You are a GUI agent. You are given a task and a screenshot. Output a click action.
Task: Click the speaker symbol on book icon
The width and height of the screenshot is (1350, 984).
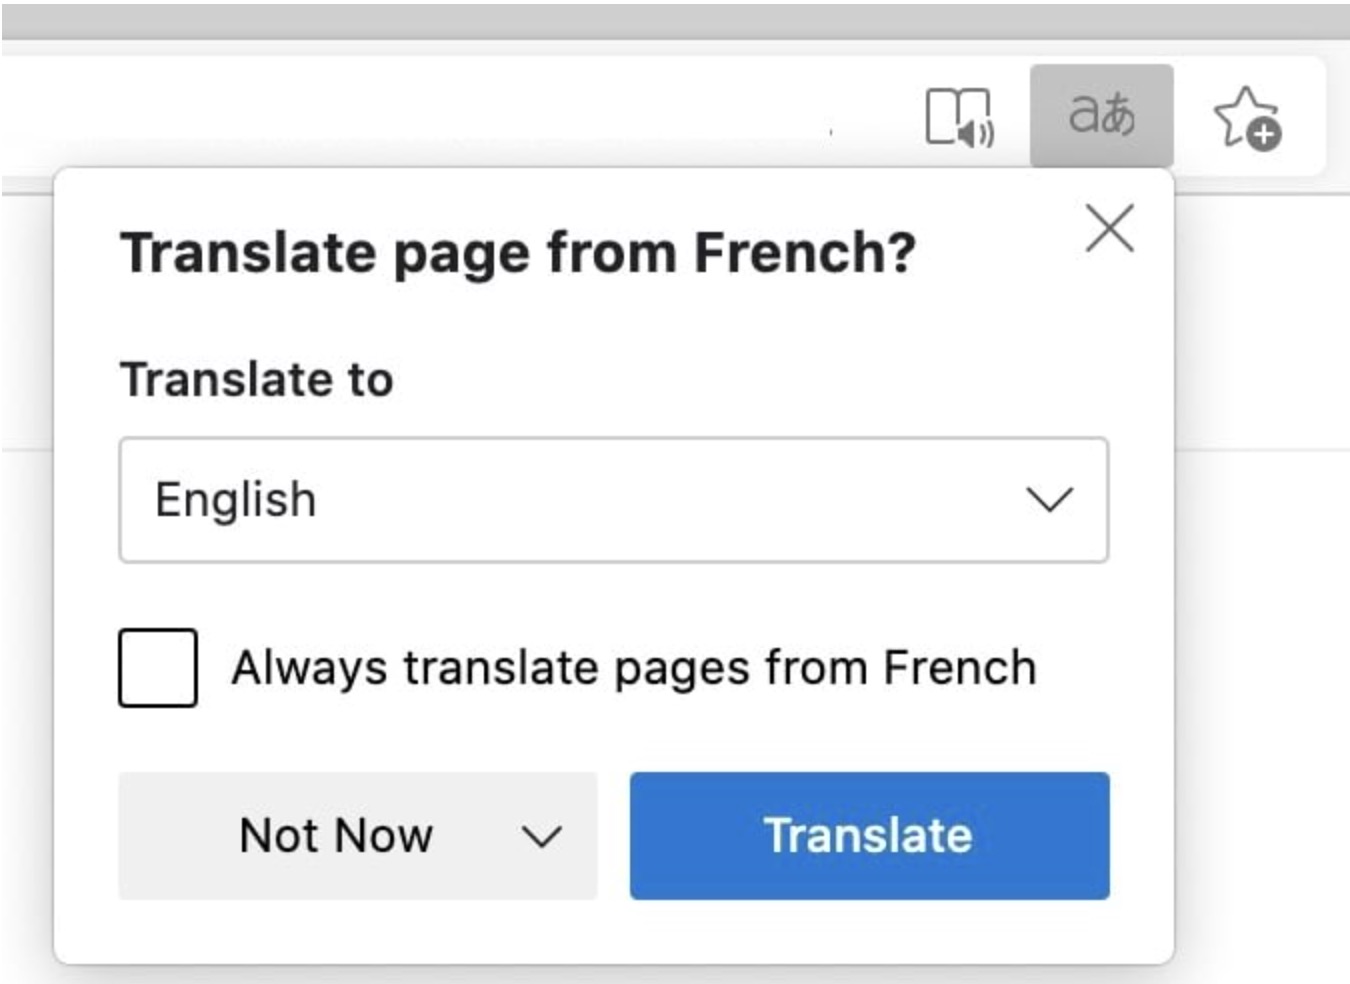pos(977,131)
